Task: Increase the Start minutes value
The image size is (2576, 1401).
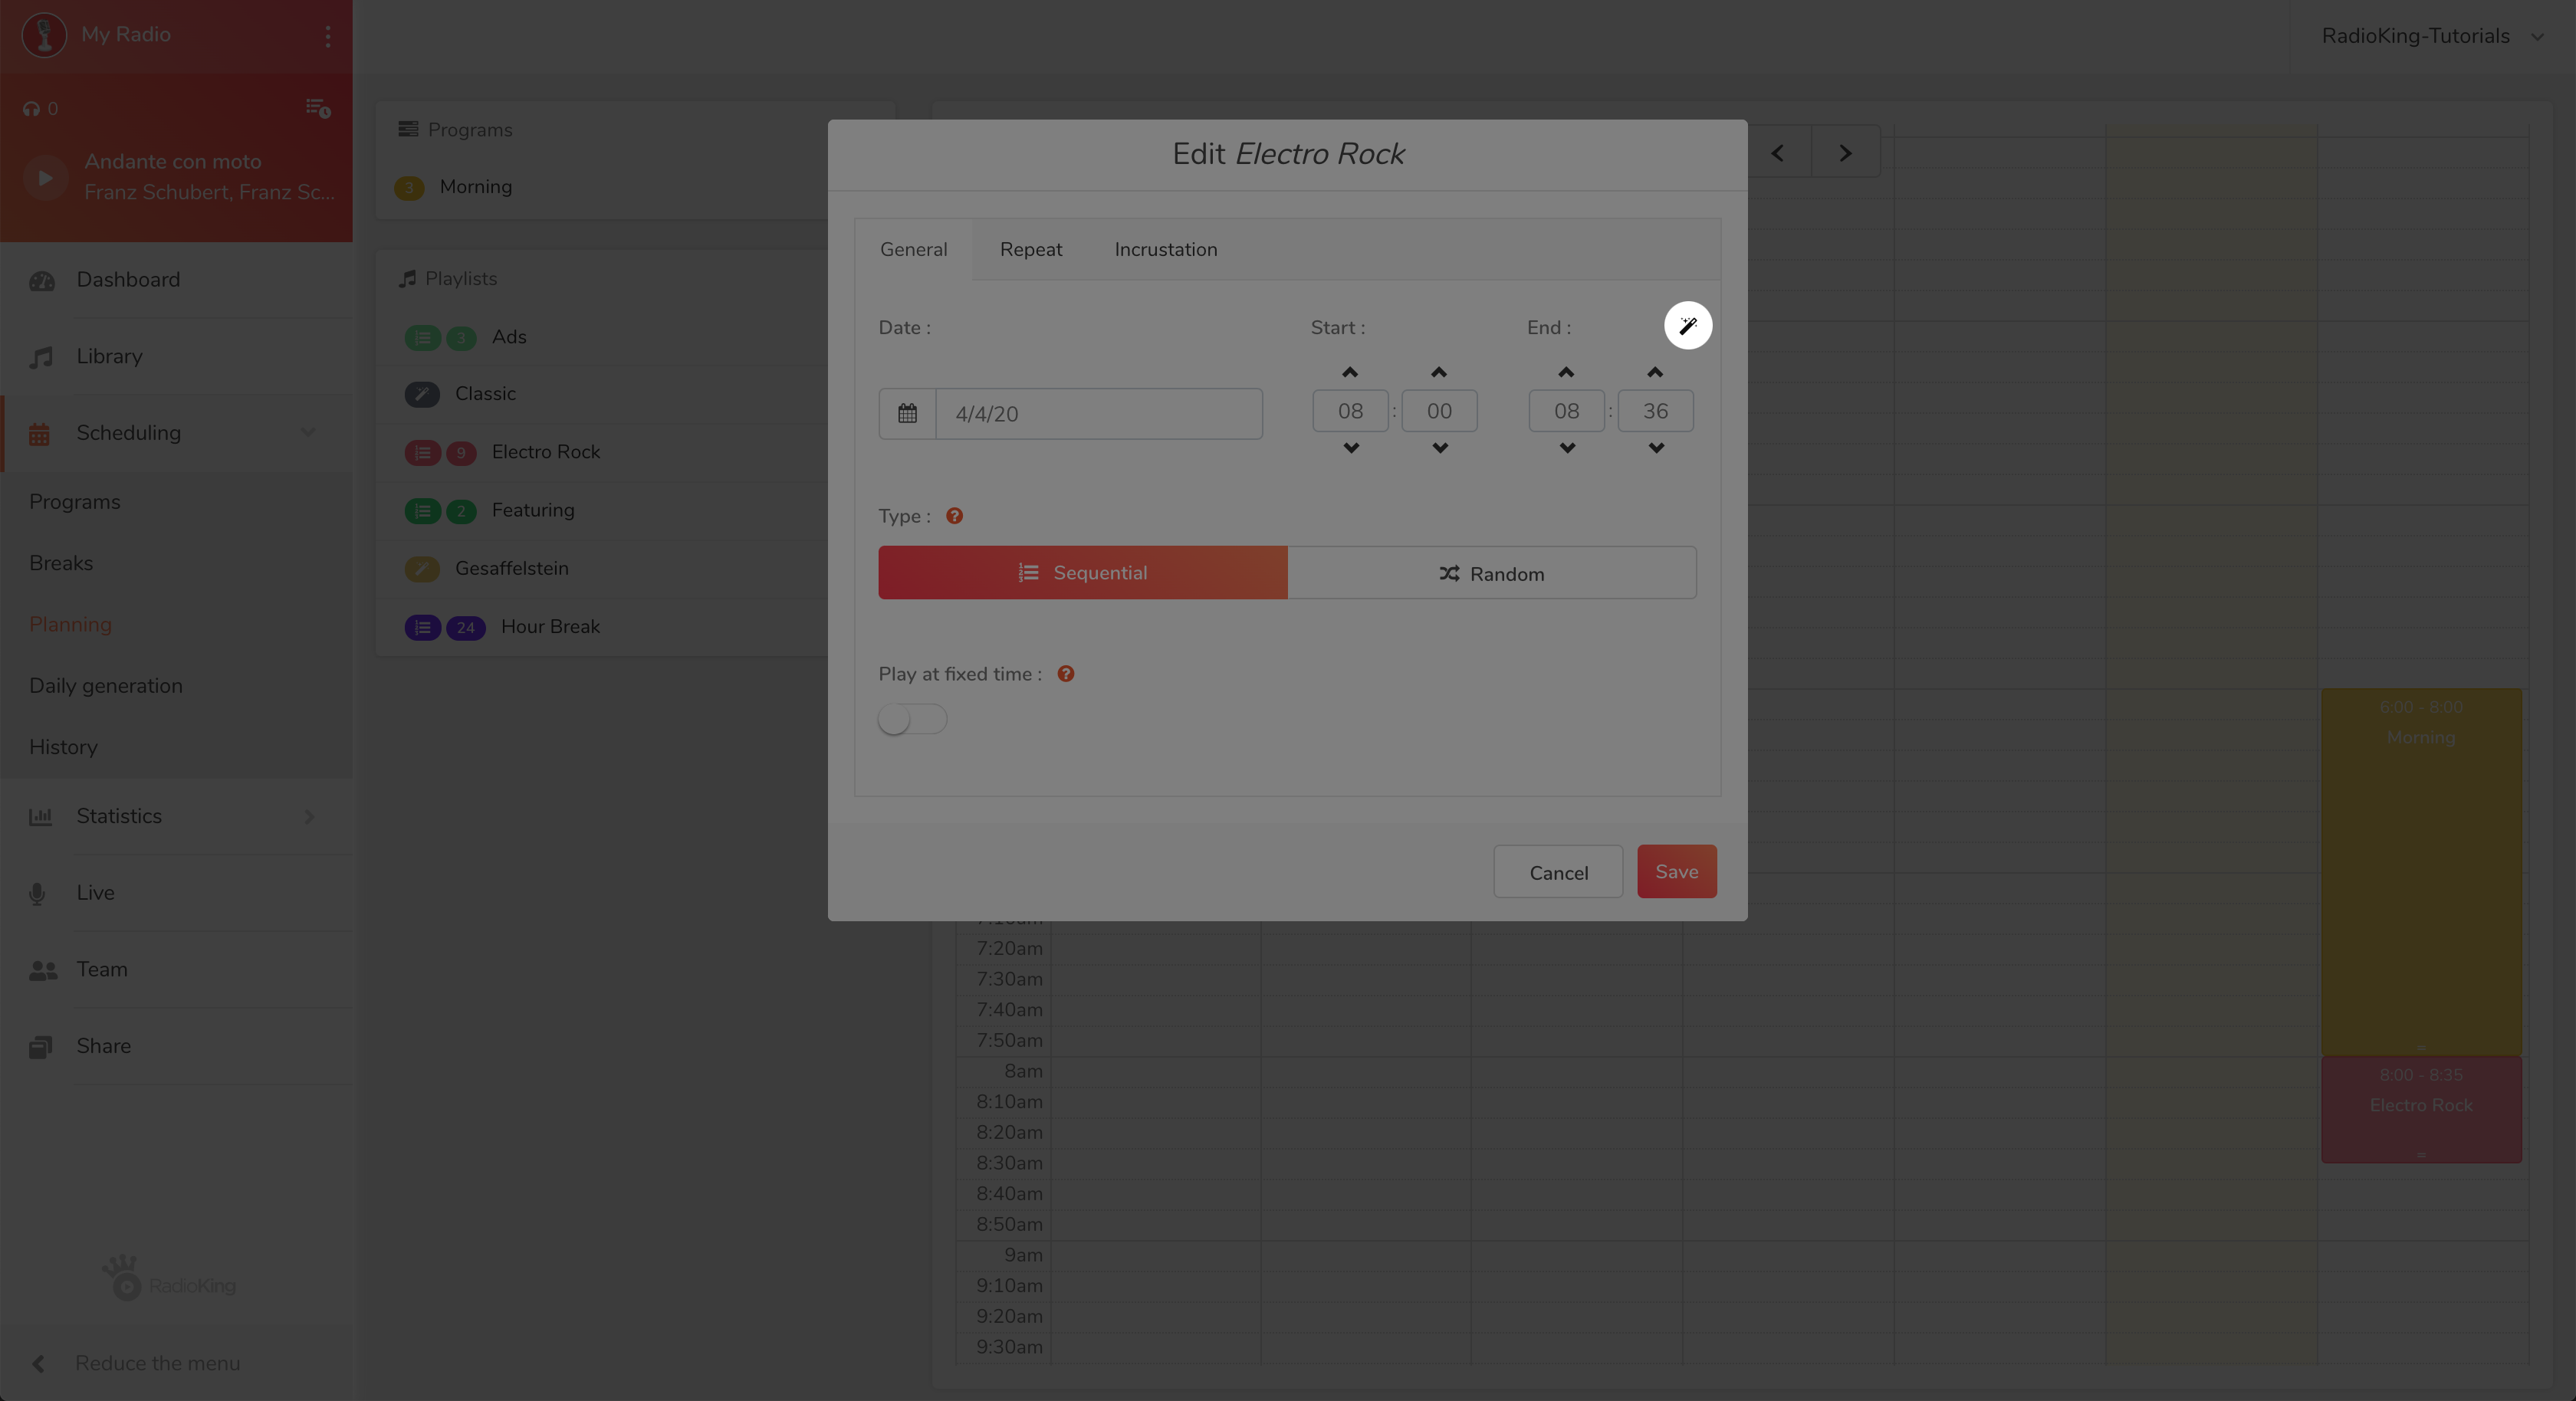Action: (x=1439, y=372)
